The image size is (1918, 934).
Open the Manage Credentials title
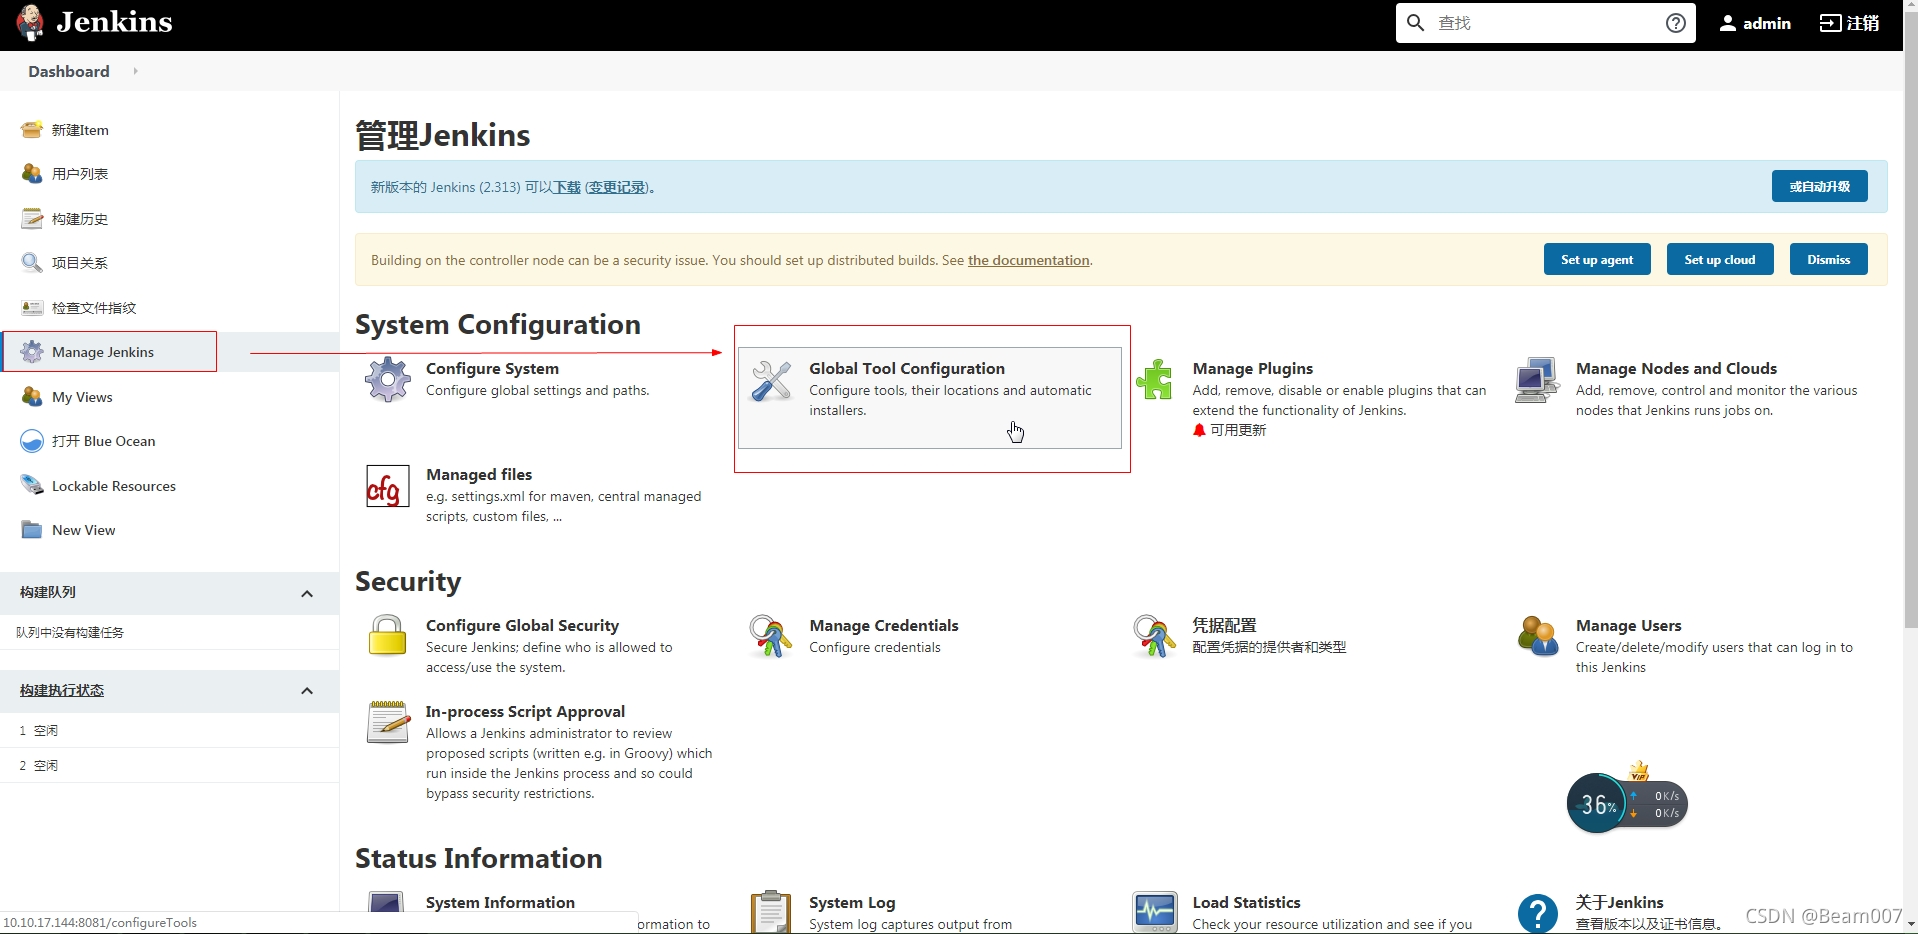tap(884, 625)
